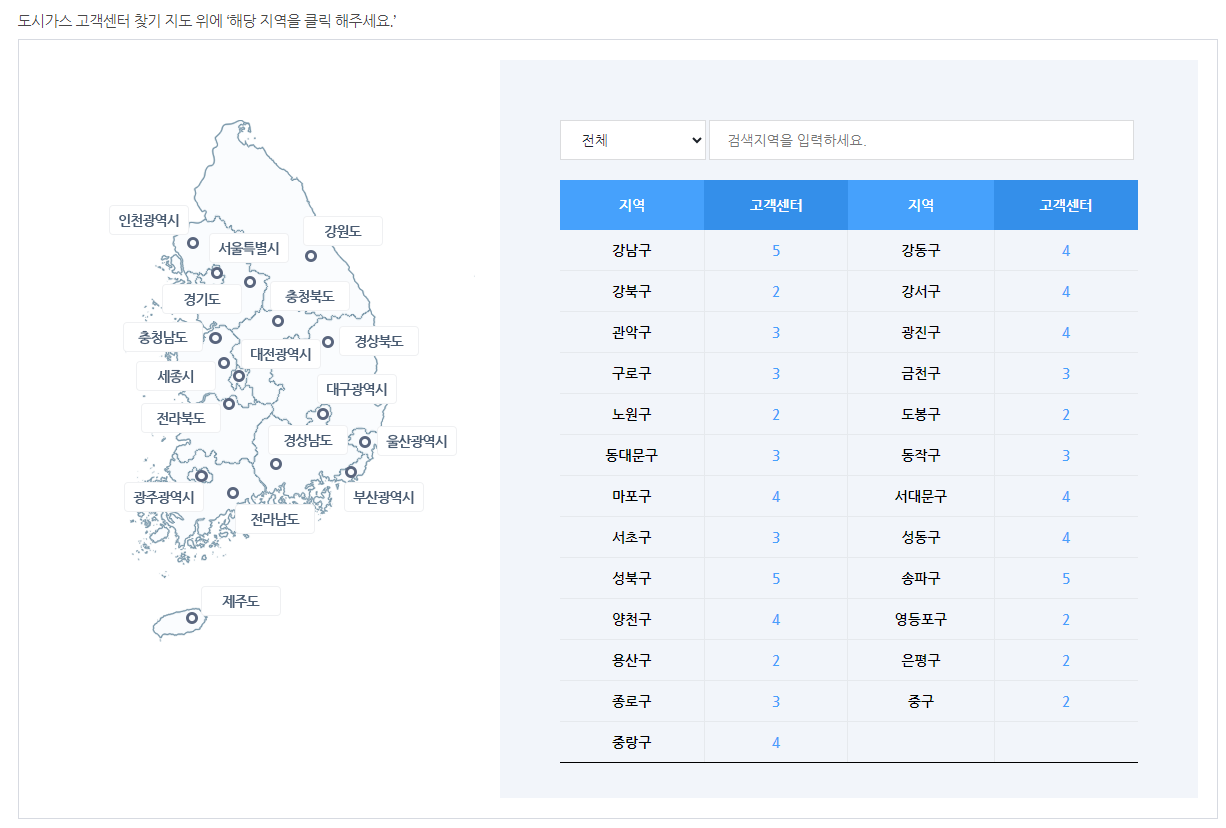Select the 충청북도 map label
1226x828 pixels.
point(310,296)
